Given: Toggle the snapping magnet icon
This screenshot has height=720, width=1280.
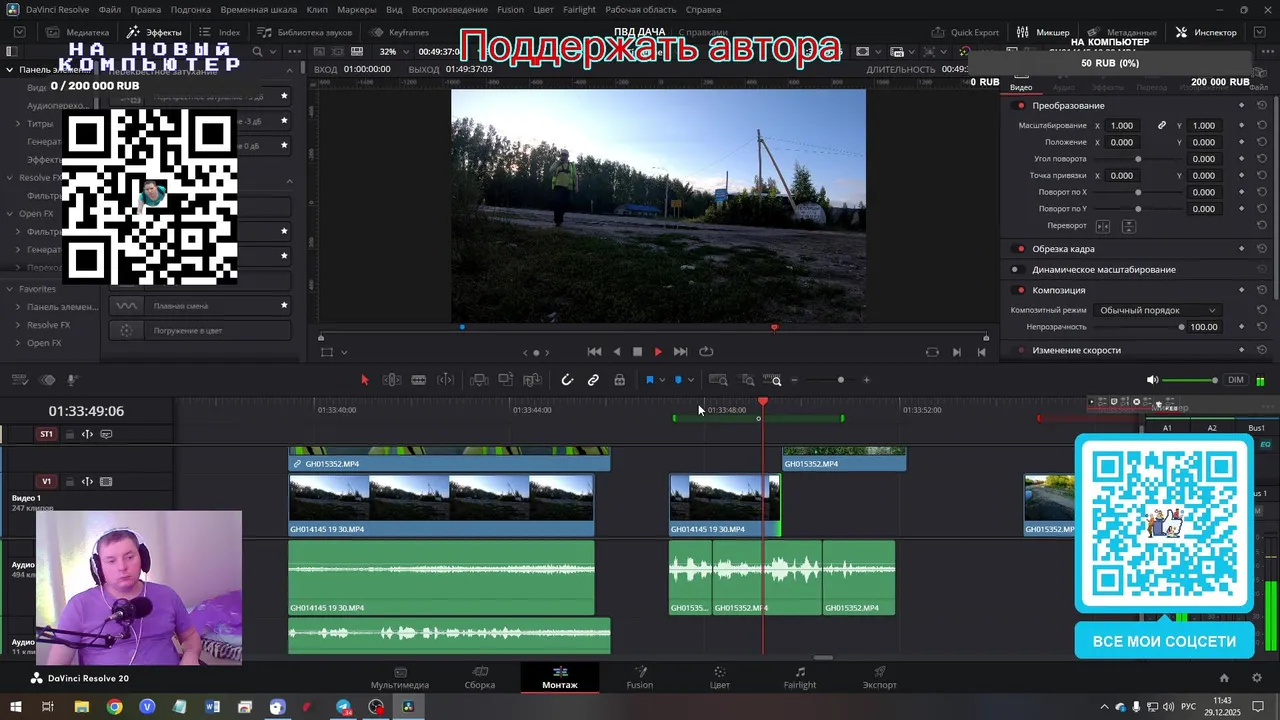Looking at the screenshot, I should pos(567,380).
